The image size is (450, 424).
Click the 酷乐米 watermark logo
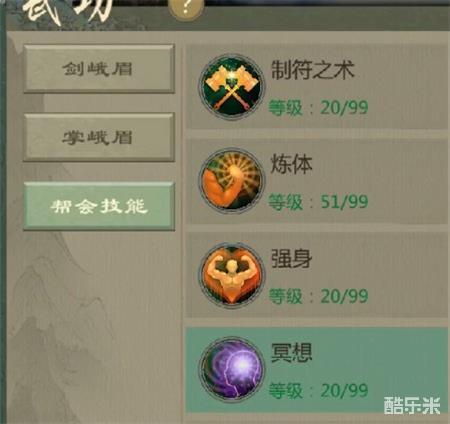click(412, 406)
